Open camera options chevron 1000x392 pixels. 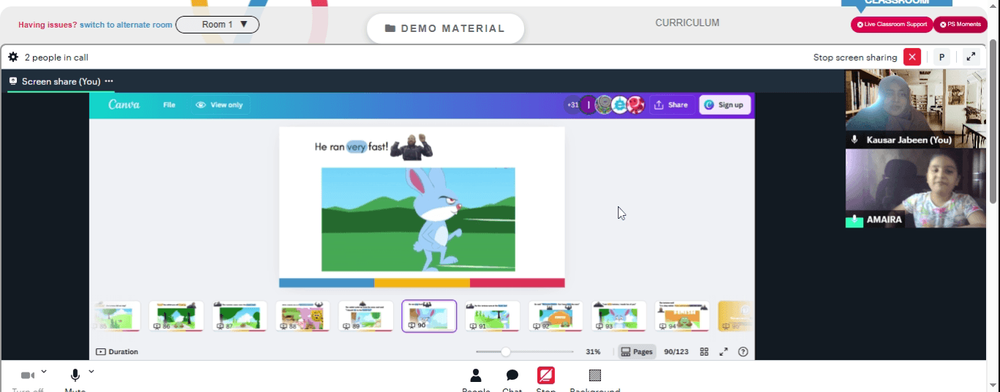click(x=44, y=371)
